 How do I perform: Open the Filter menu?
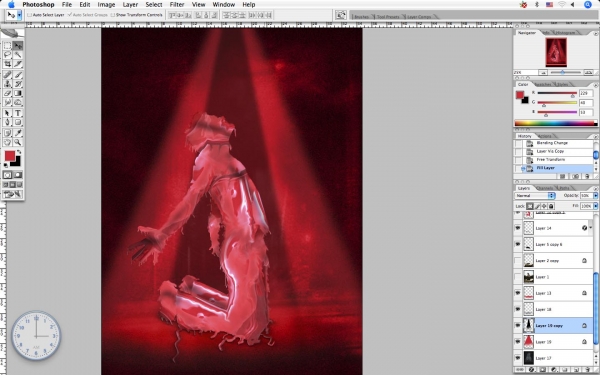coord(177,5)
